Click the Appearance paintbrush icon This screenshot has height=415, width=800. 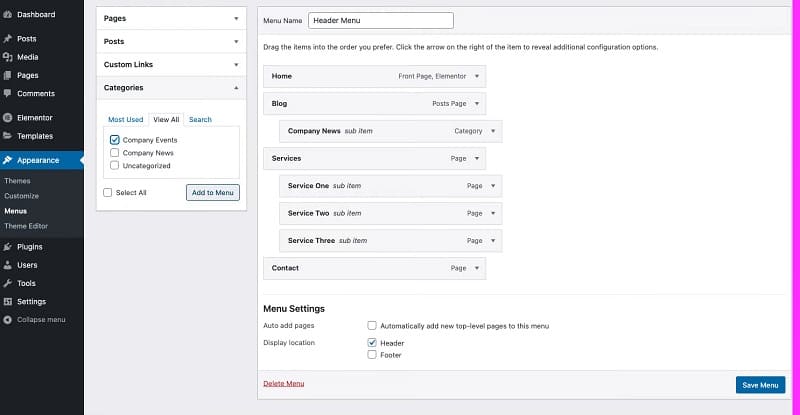(7, 160)
